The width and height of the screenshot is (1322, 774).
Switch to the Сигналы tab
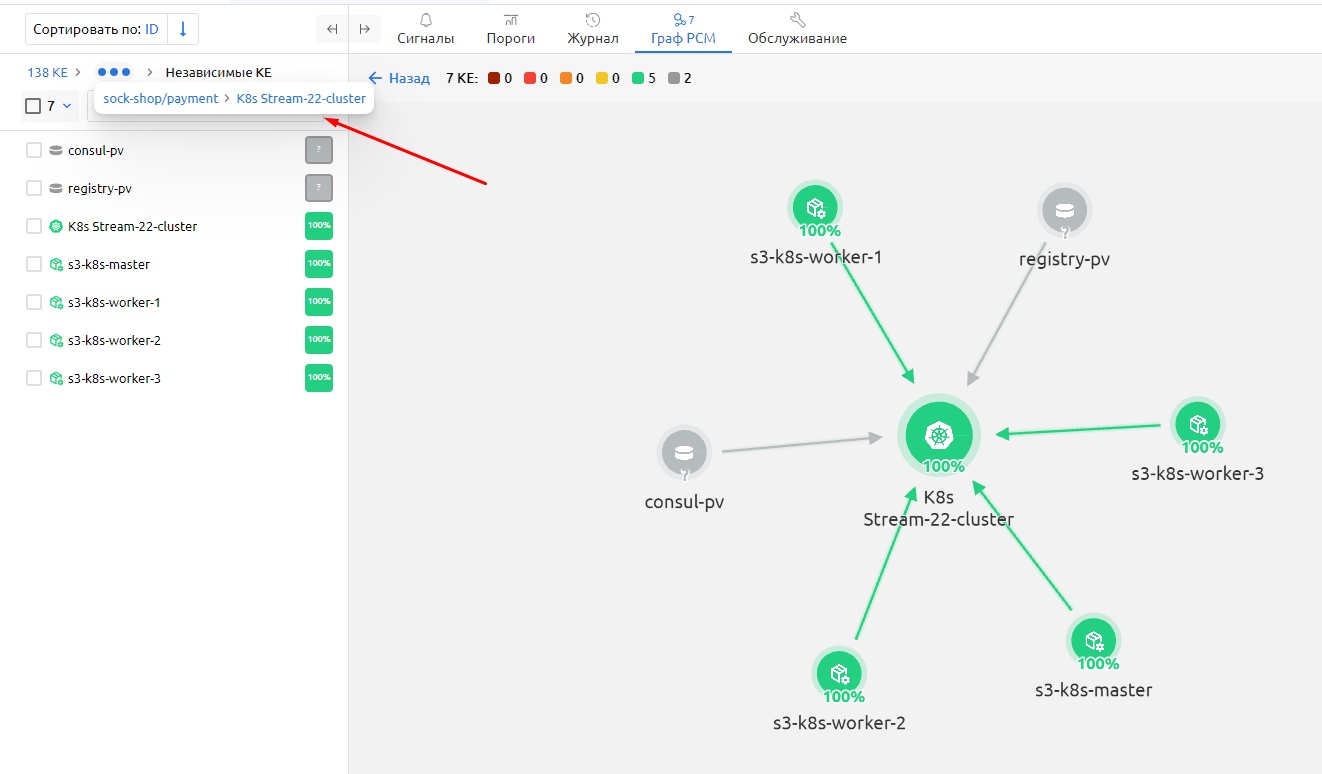pyautogui.click(x=425, y=29)
